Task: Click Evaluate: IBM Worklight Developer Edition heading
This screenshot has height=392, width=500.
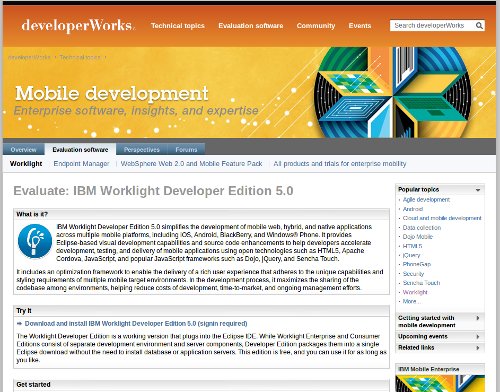Action: click(x=153, y=191)
